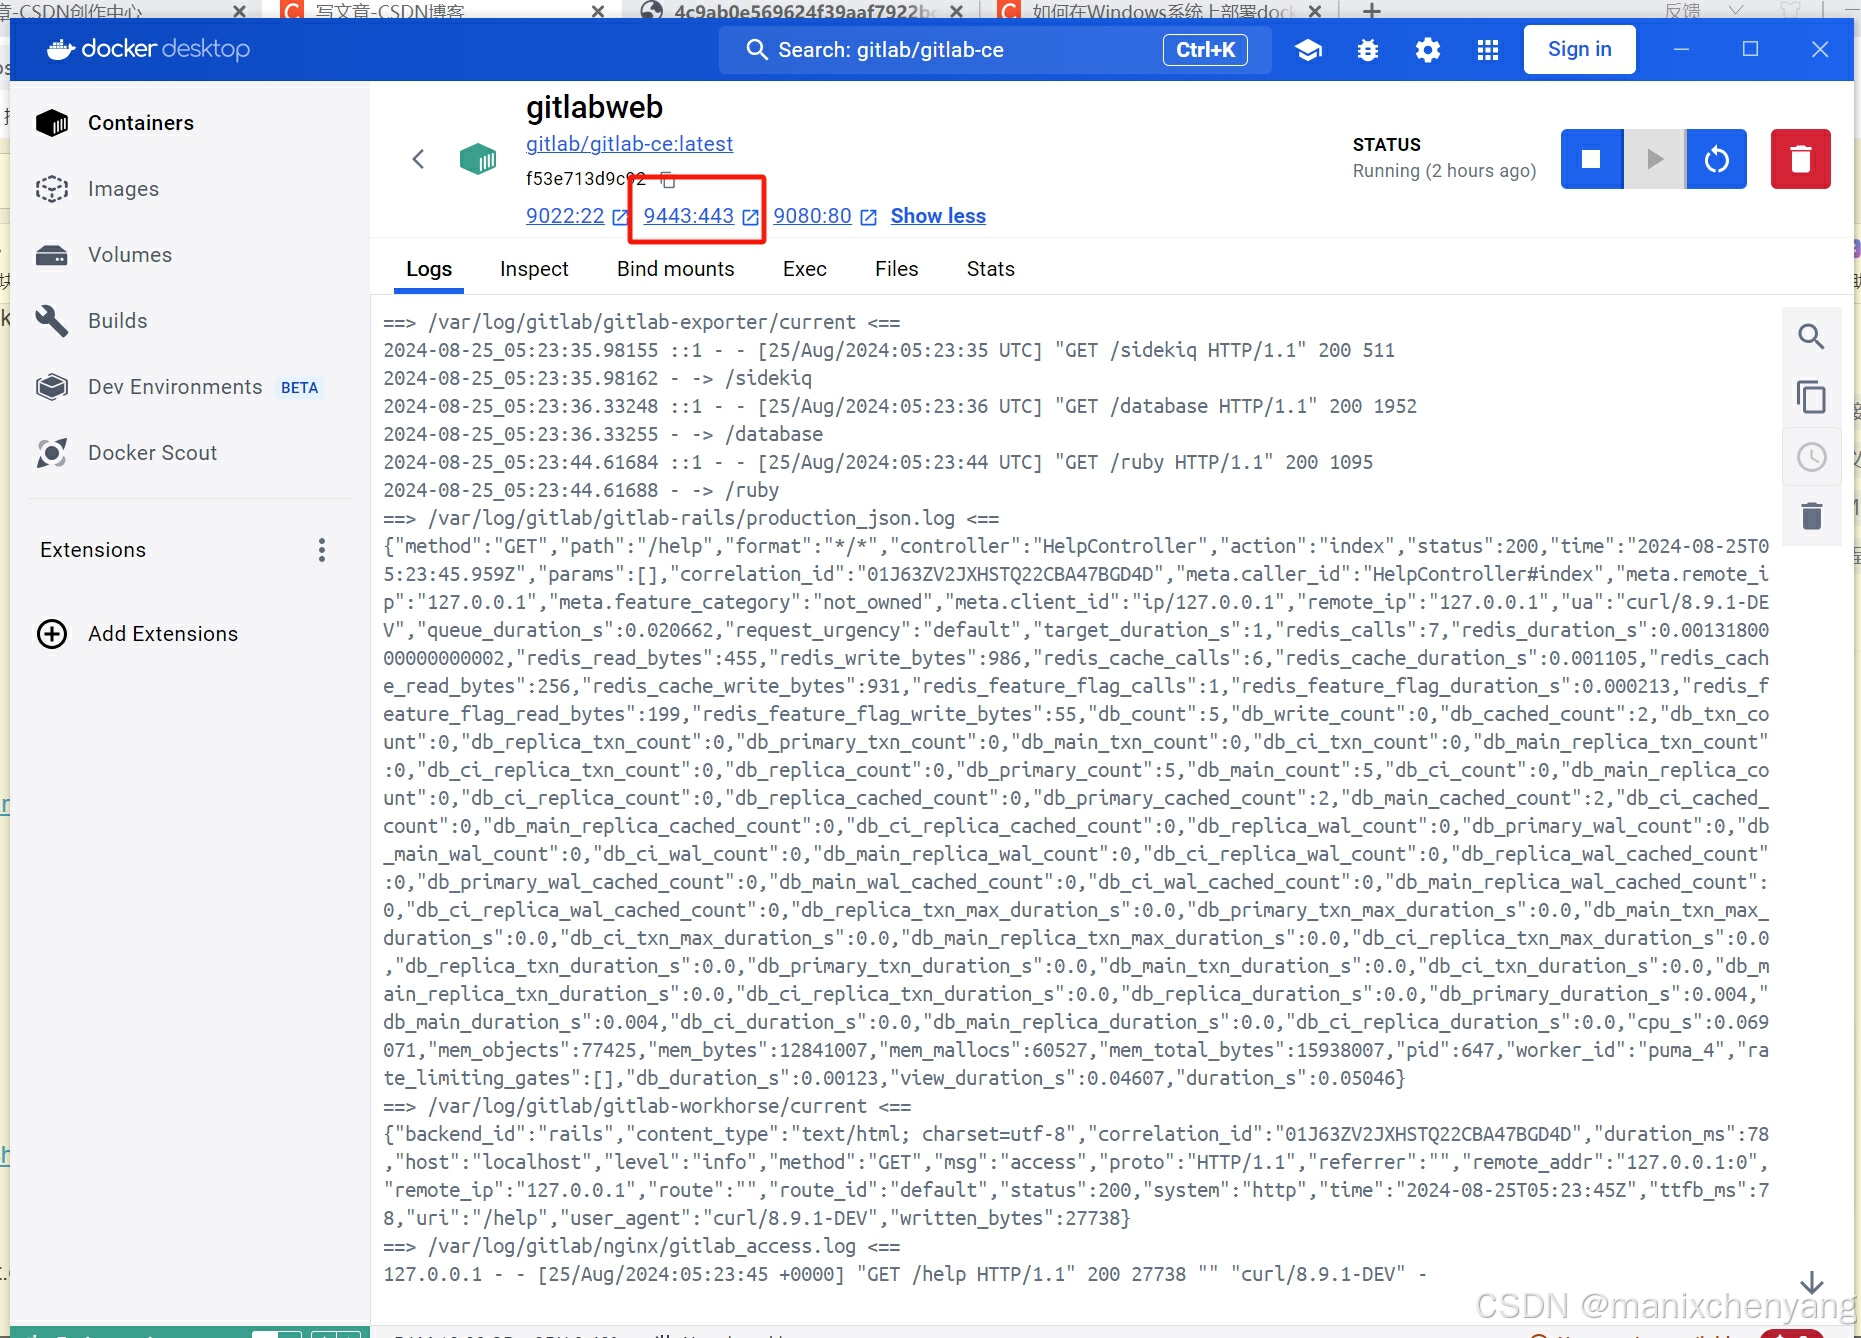Open the Extensions three-dot menu
This screenshot has width=1861, height=1338.
point(321,550)
